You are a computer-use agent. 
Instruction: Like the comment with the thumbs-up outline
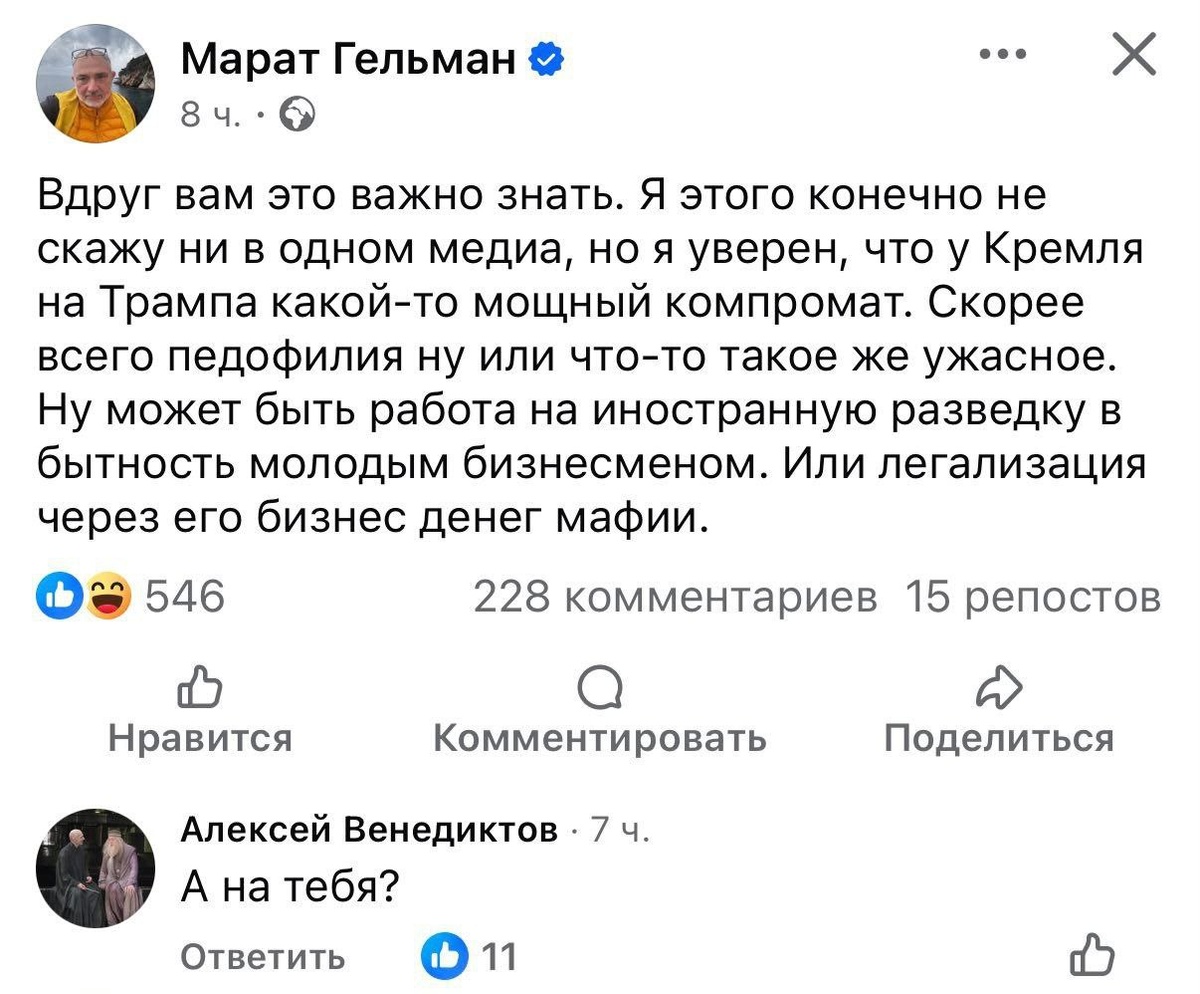point(1091,955)
